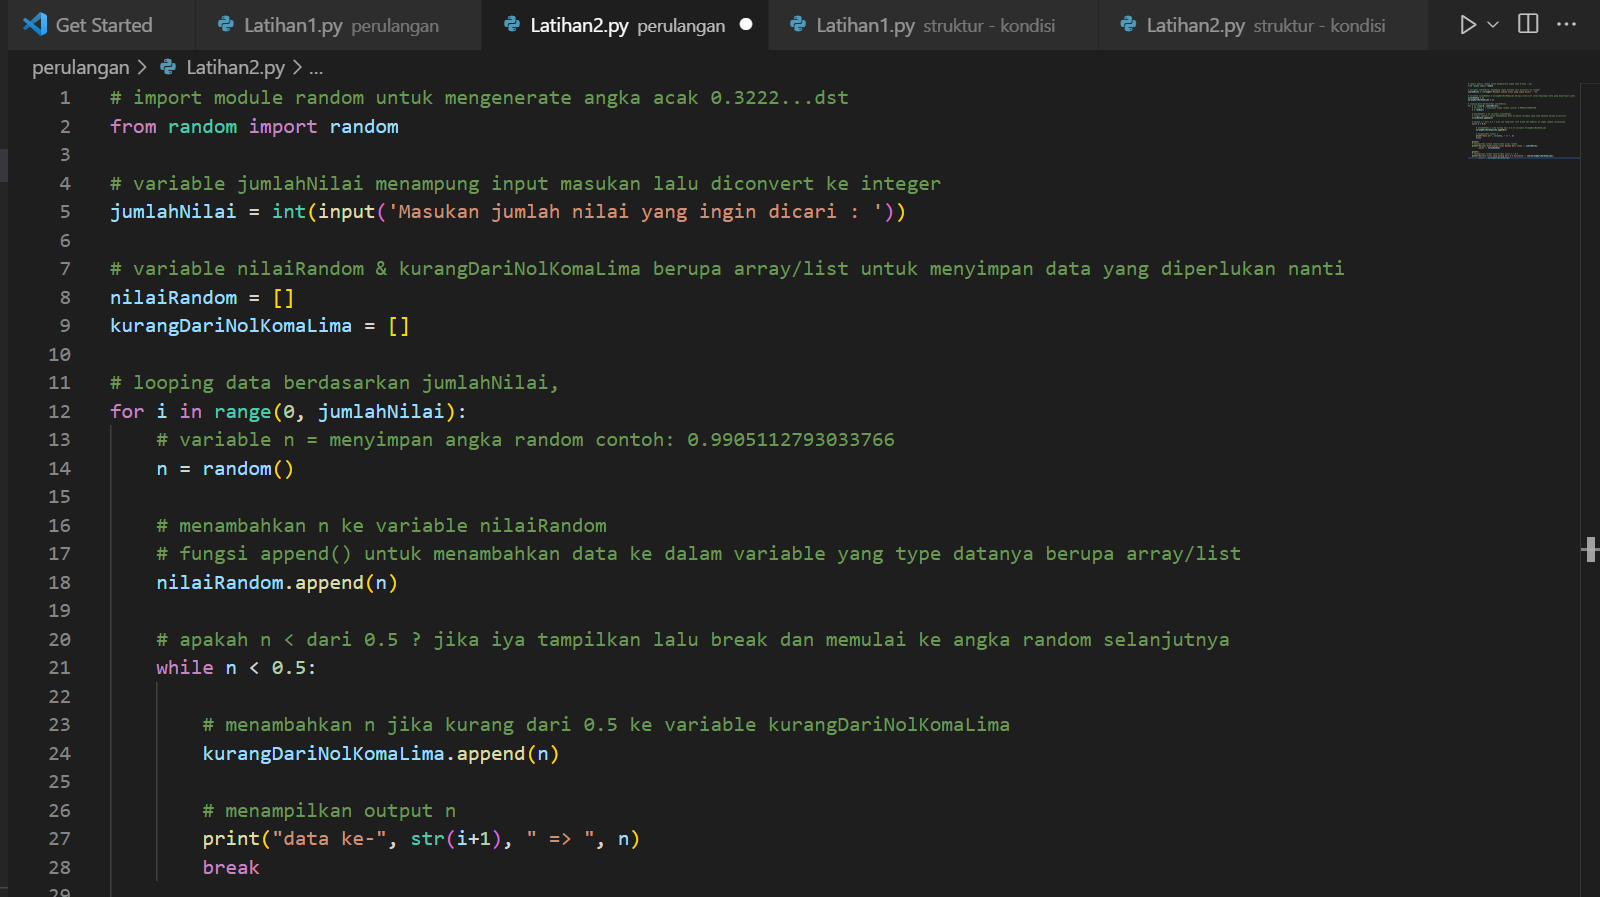Open Latihan1.py struktur - kondisi tab
The height and width of the screenshot is (897, 1600).
pyautogui.click(x=932, y=25)
